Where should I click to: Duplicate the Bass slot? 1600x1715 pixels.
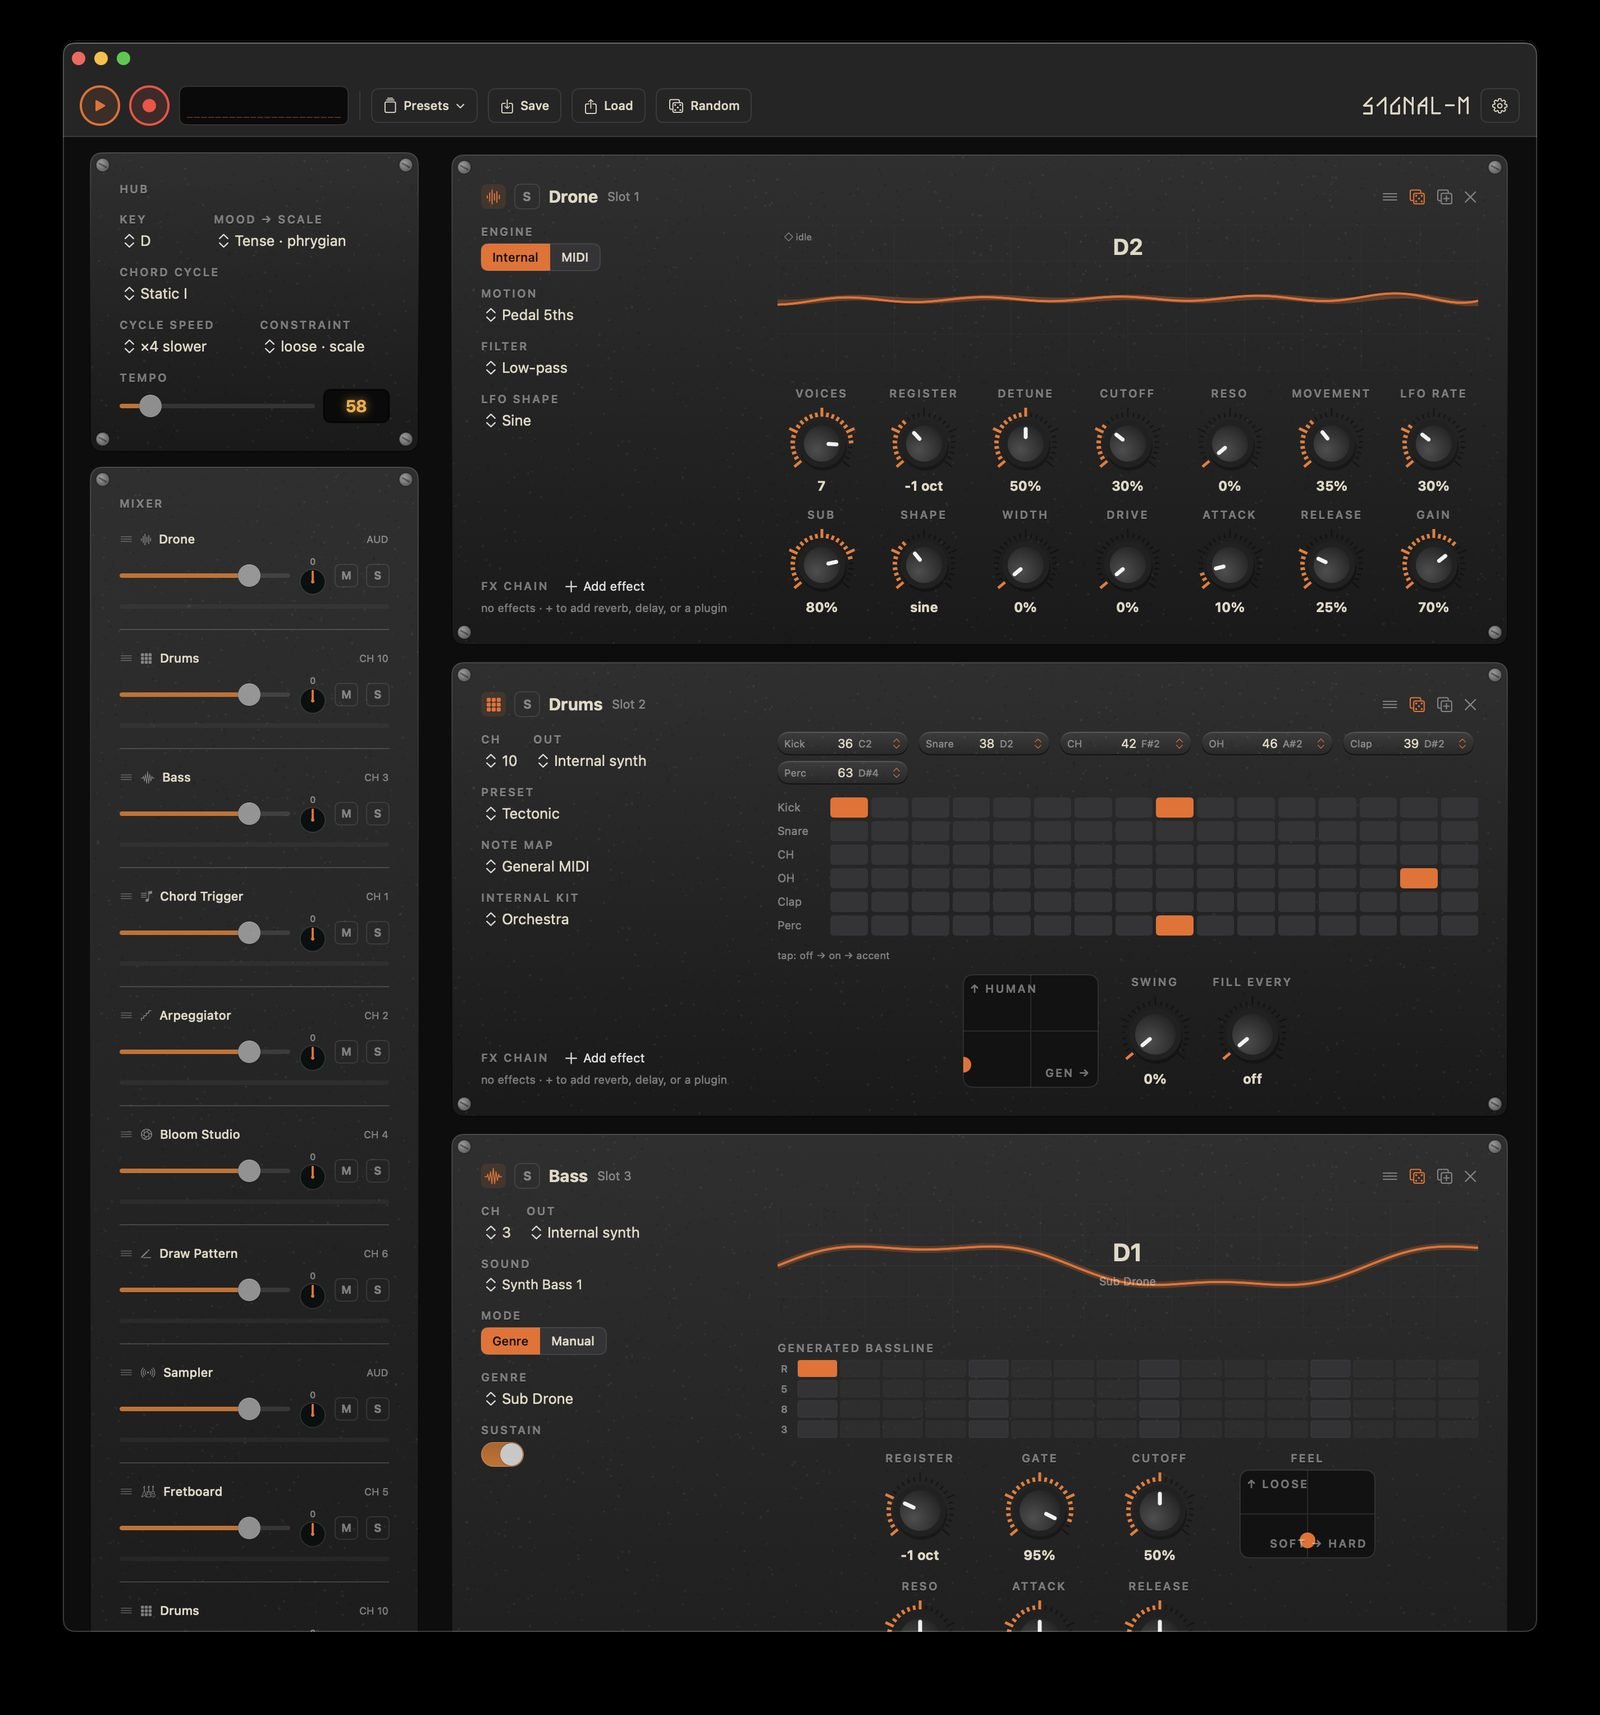click(1444, 1177)
